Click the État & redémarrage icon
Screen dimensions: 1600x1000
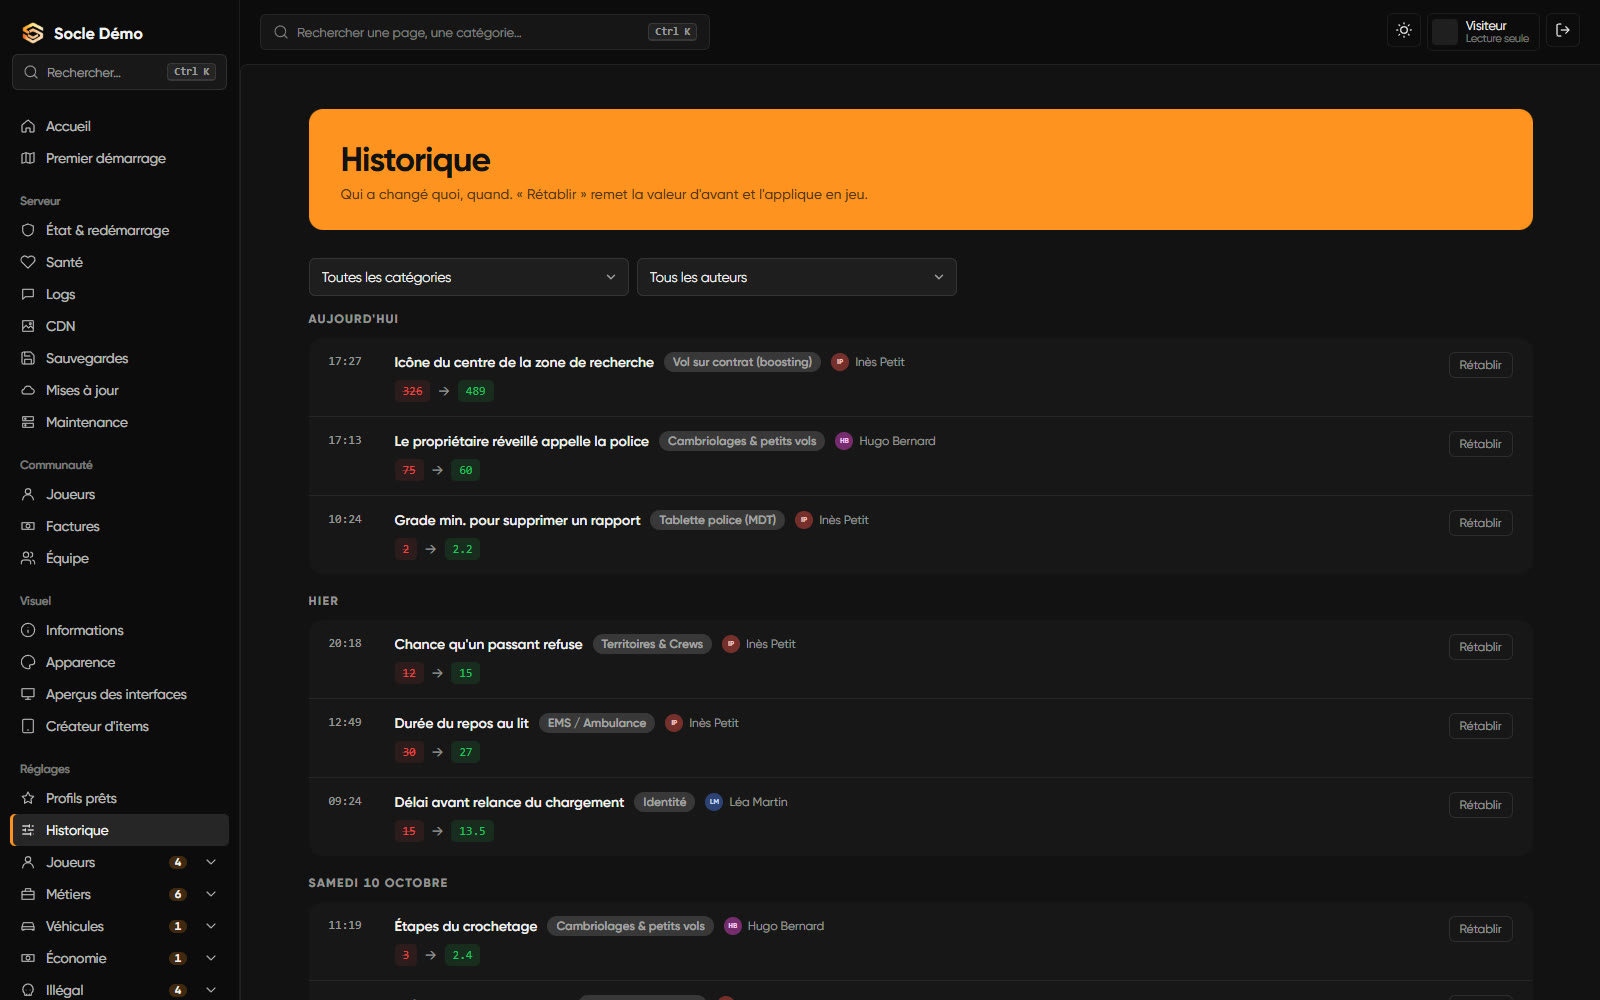pos(28,230)
